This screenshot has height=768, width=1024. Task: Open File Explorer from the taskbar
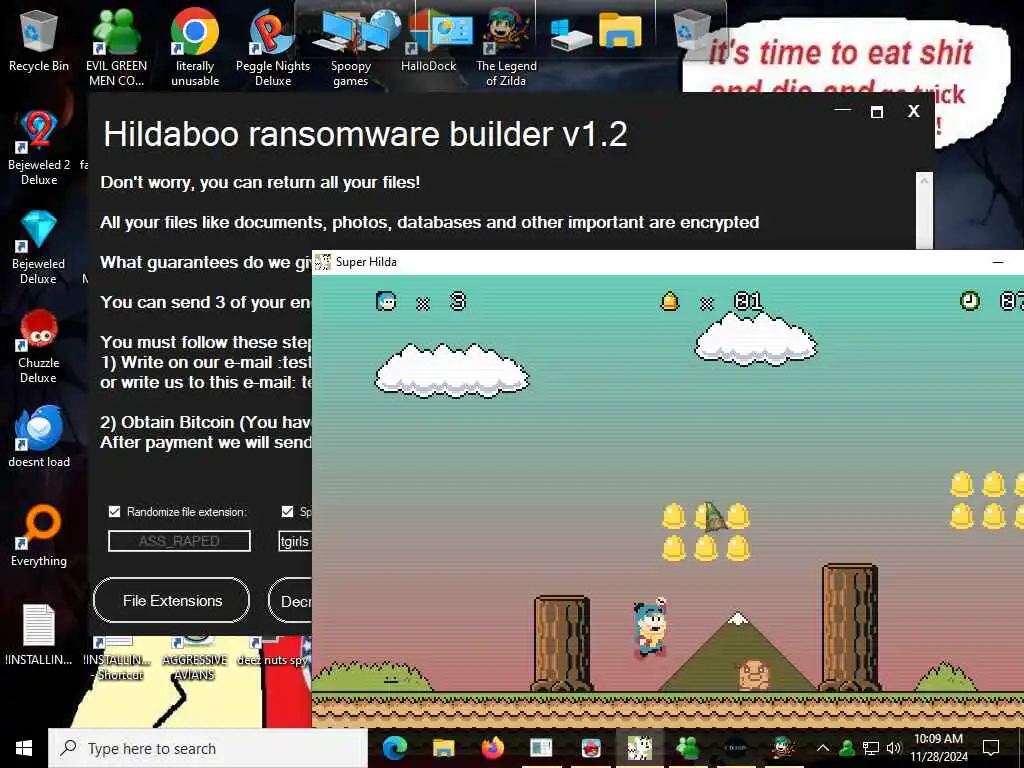[x=443, y=748]
